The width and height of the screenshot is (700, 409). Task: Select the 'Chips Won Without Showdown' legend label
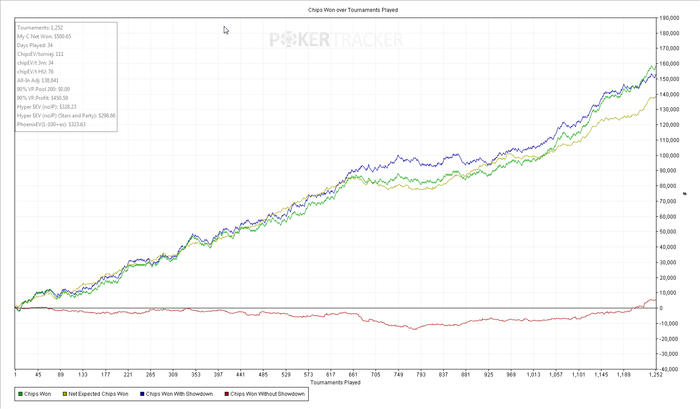pos(267,394)
